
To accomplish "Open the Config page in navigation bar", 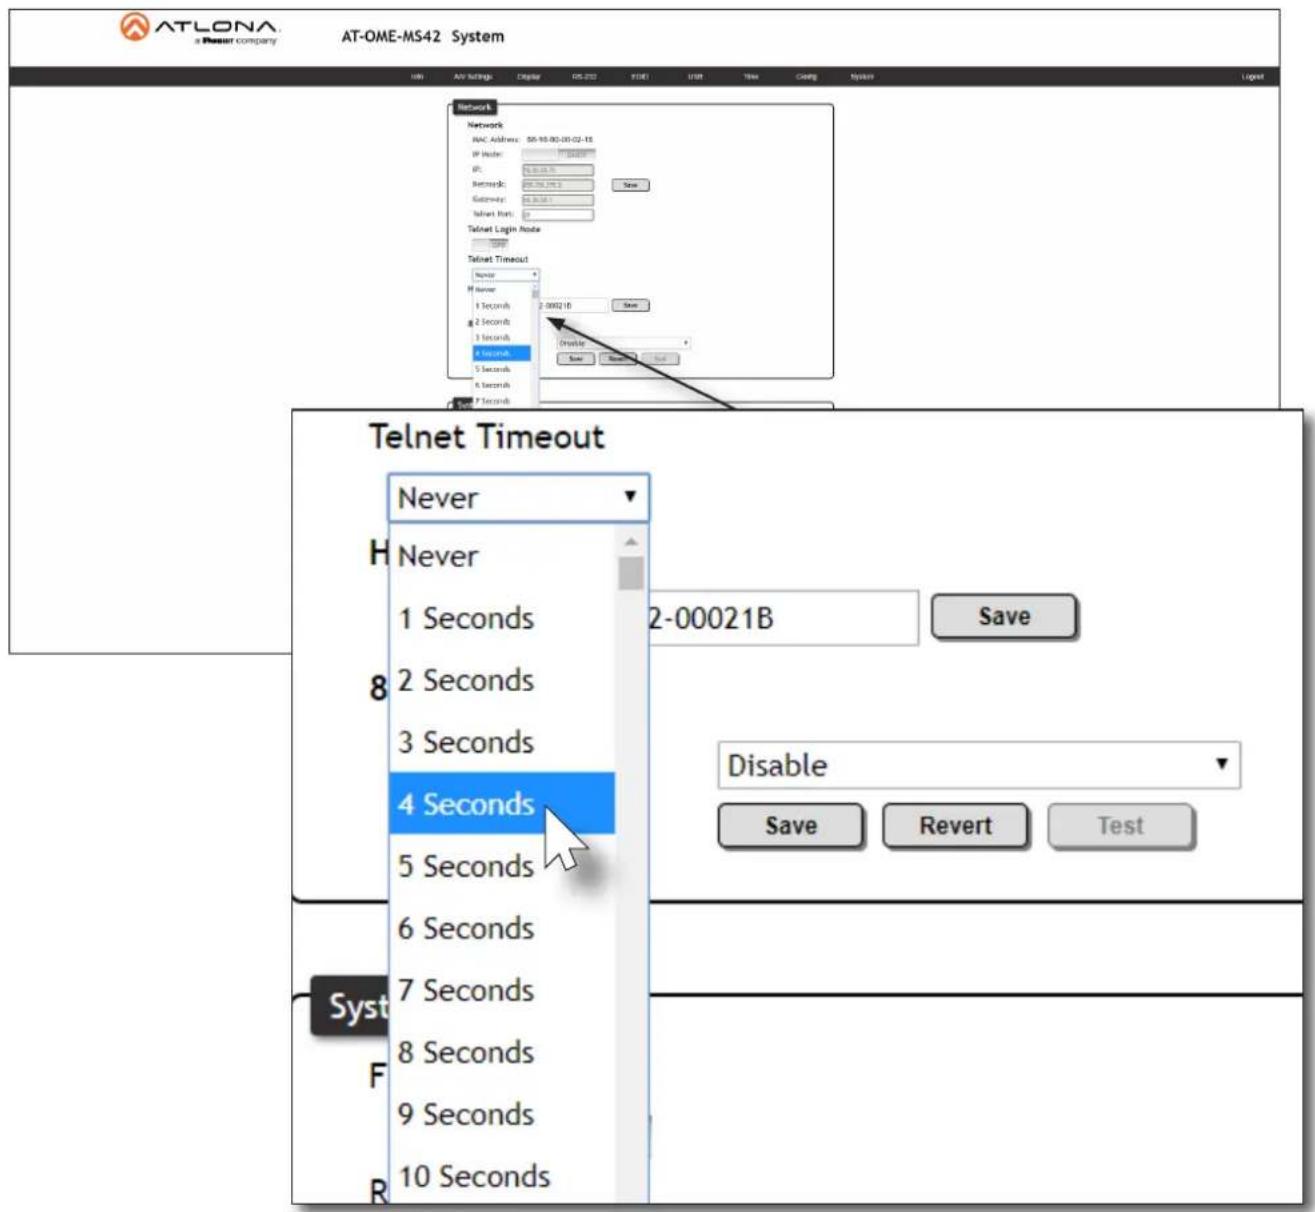I will pyautogui.click(x=806, y=77).
